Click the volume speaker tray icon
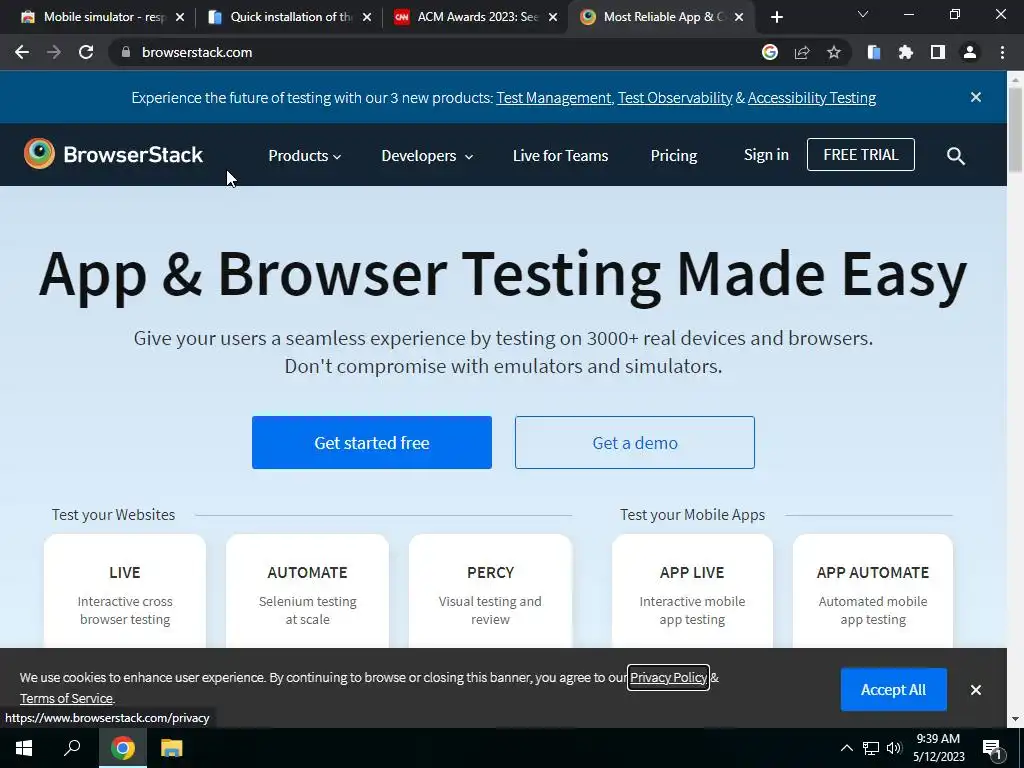Screen dimensions: 1024x768 coord(894,748)
